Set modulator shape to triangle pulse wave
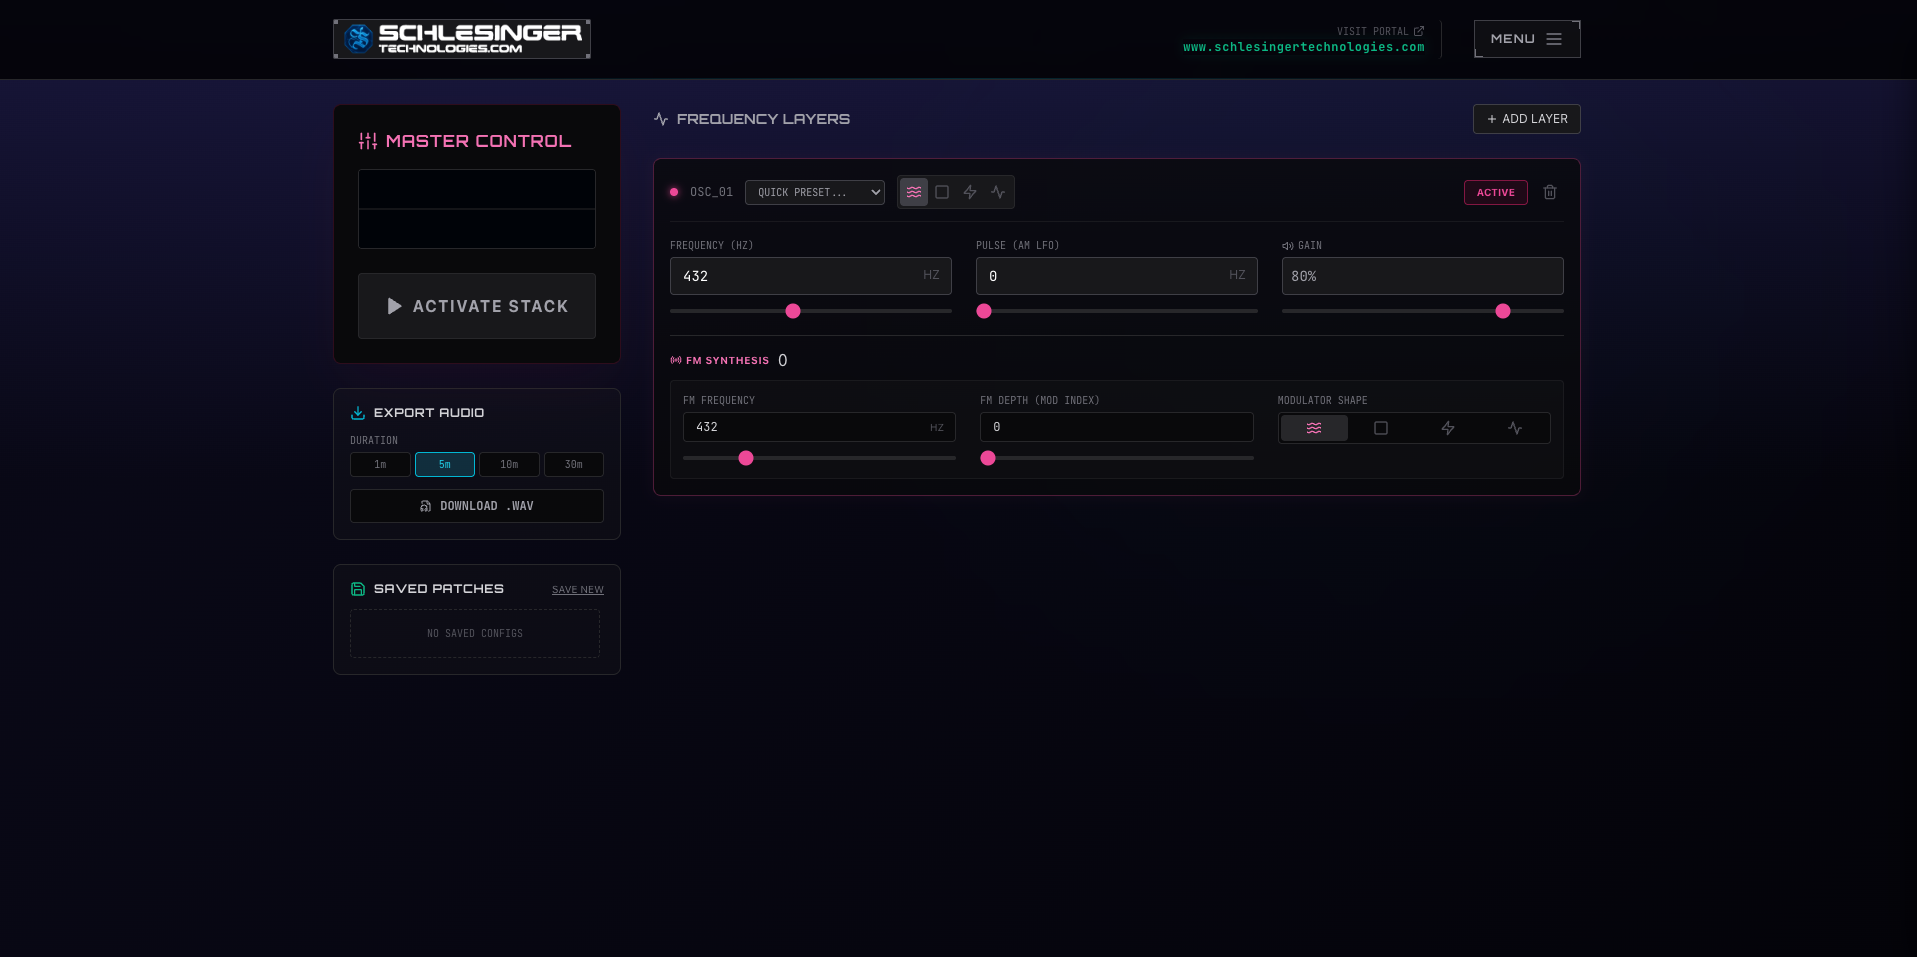The height and width of the screenshot is (957, 1917). click(x=1515, y=428)
